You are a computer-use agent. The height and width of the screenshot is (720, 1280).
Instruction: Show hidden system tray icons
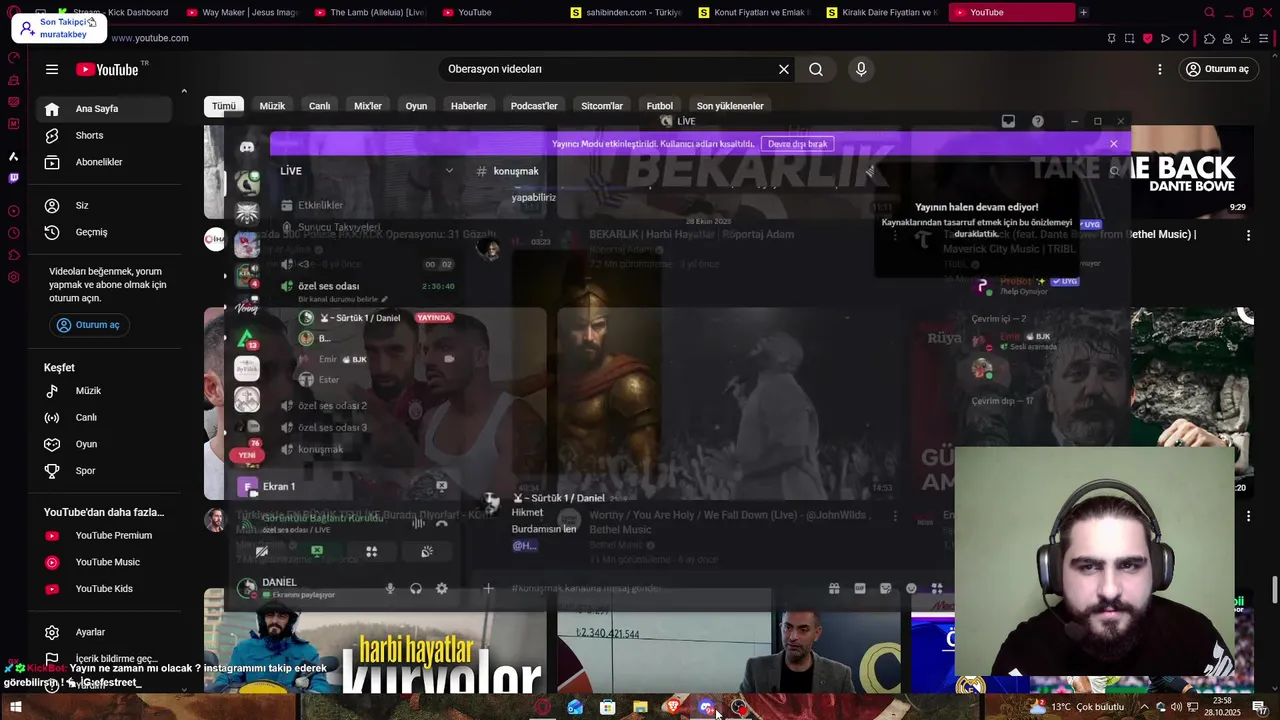(x=1144, y=707)
